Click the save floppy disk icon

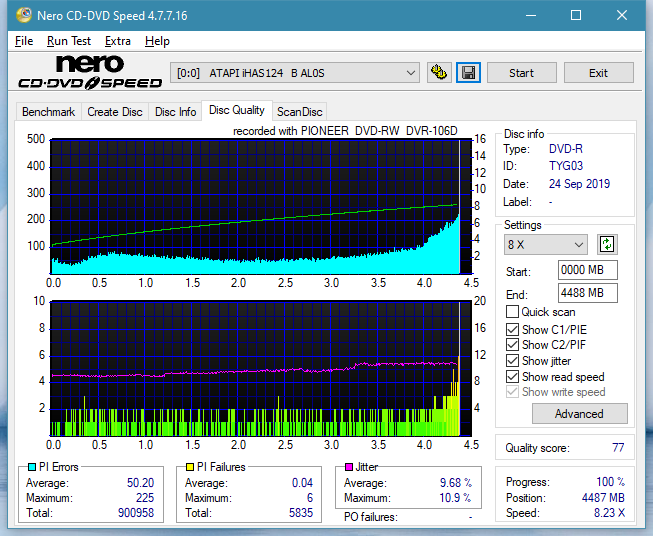coord(469,73)
